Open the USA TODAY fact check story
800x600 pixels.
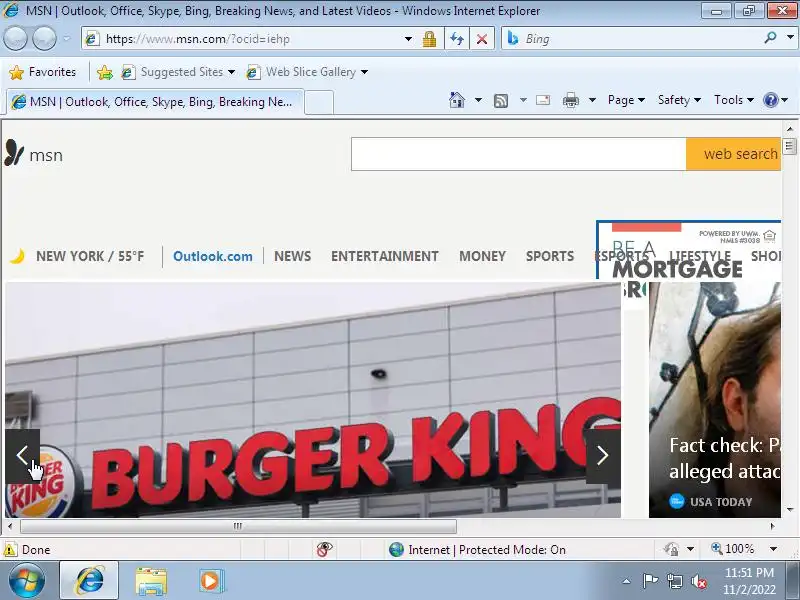pos(714,400)
